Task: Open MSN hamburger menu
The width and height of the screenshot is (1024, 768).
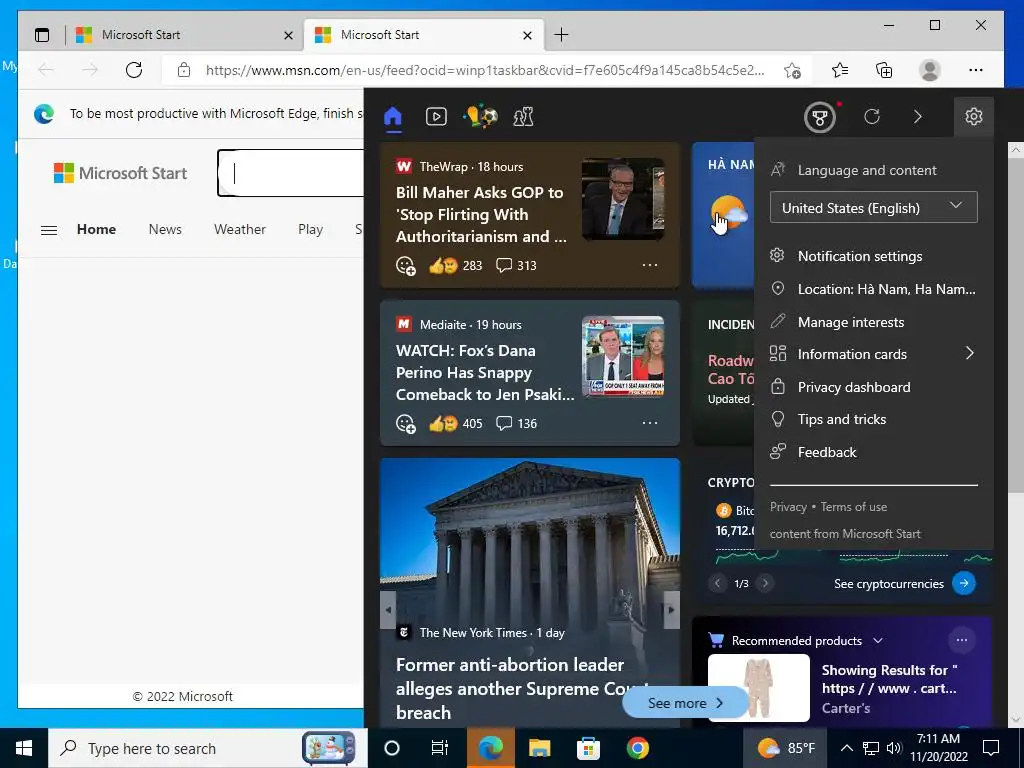Action: pyautogui.click(x=49, y=230)
